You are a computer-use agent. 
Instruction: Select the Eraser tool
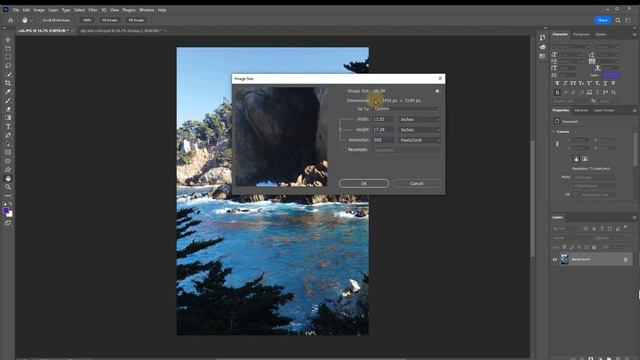pyautogui.click(x=8, y=109)
